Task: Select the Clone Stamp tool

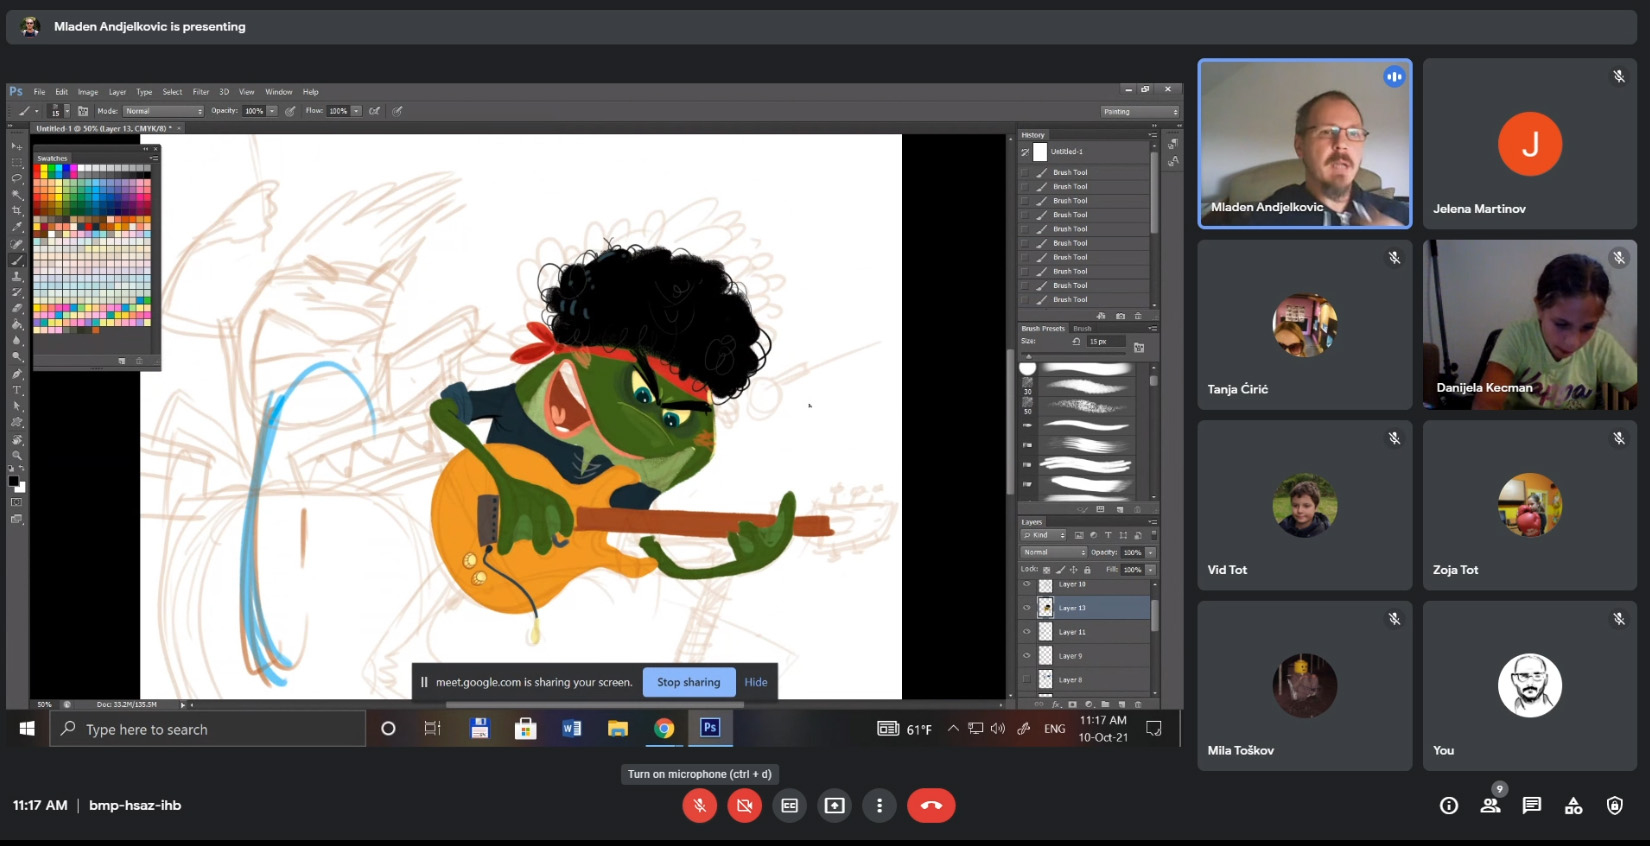Action: pyautogui.click(x=16, y=276)
